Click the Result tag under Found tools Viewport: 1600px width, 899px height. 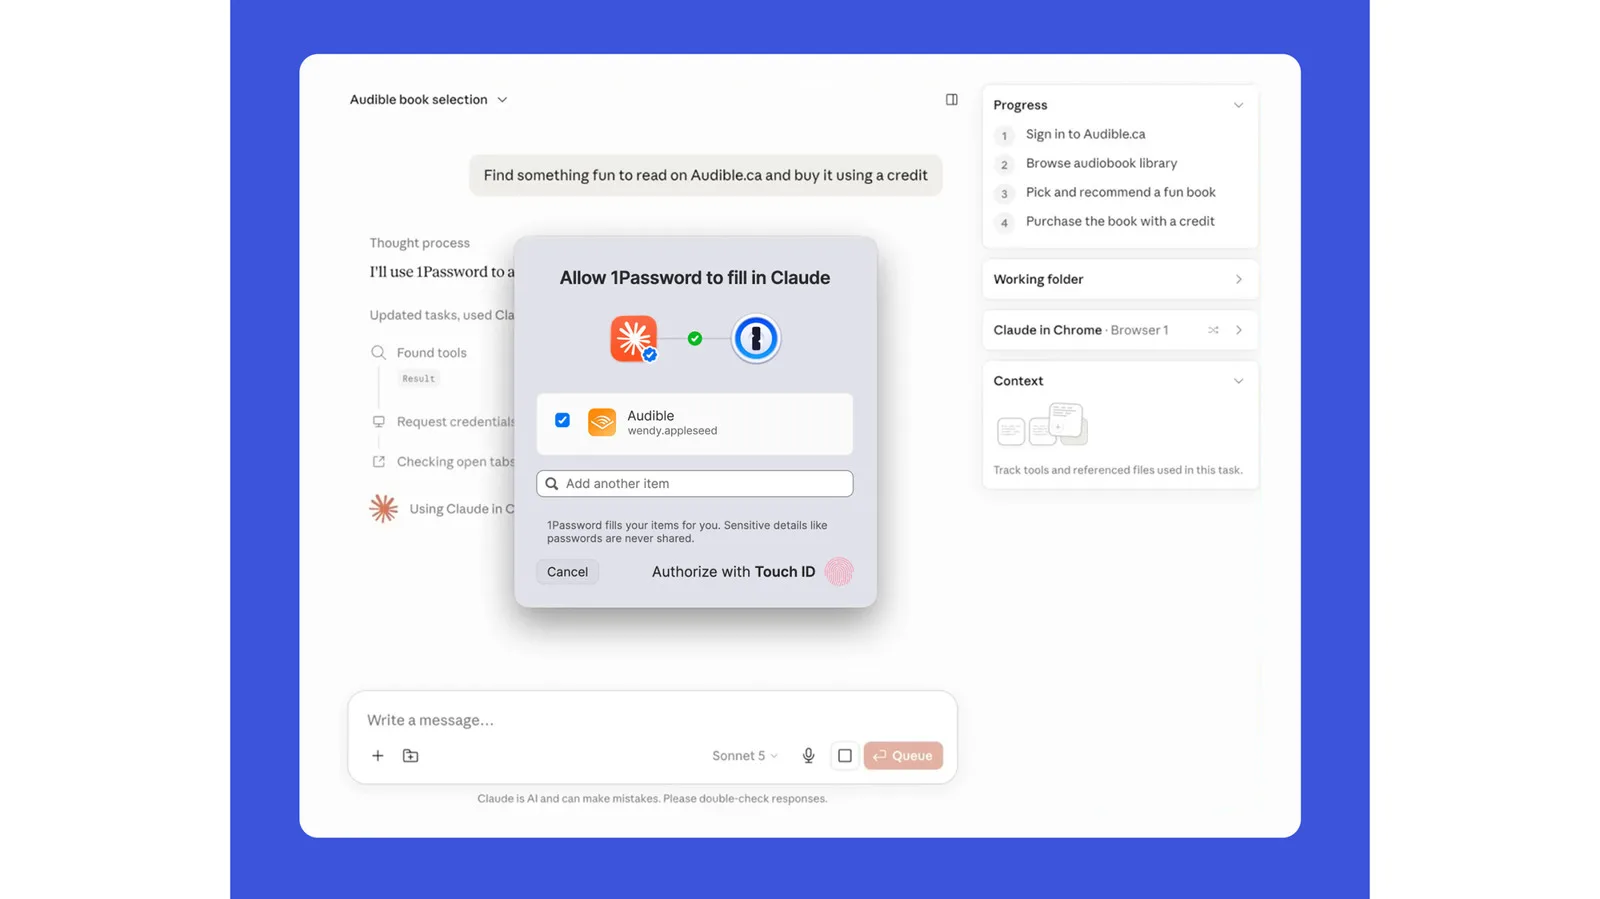(x=418, y=379)
